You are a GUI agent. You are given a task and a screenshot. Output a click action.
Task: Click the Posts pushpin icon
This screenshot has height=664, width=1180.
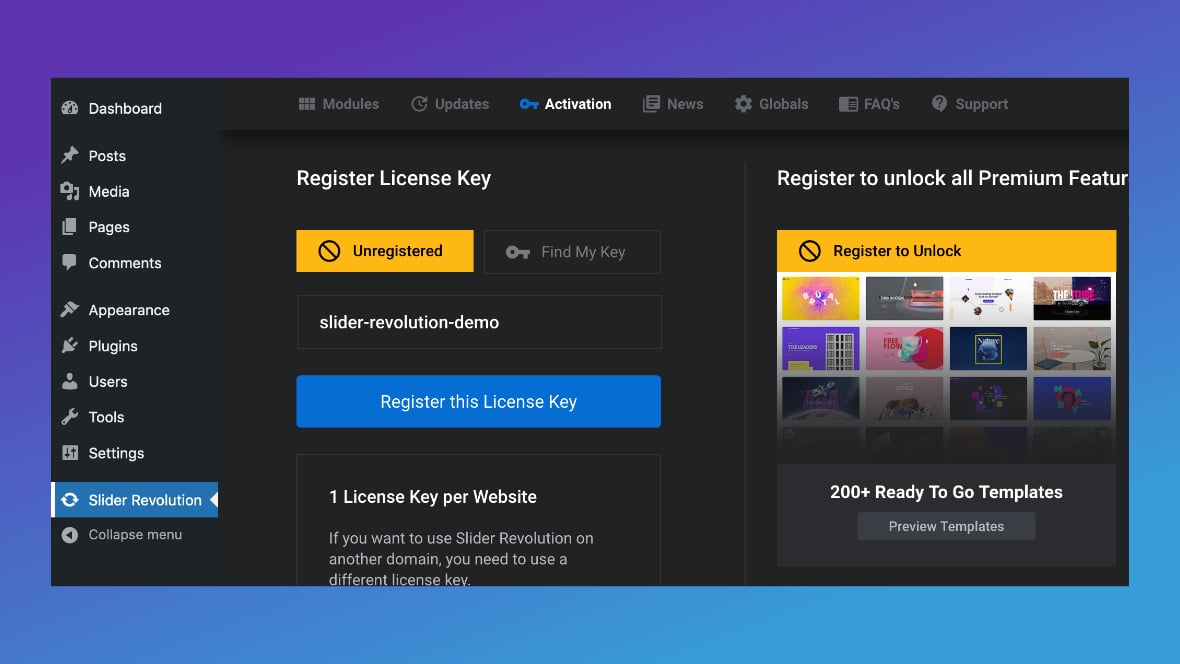point(70,155)
